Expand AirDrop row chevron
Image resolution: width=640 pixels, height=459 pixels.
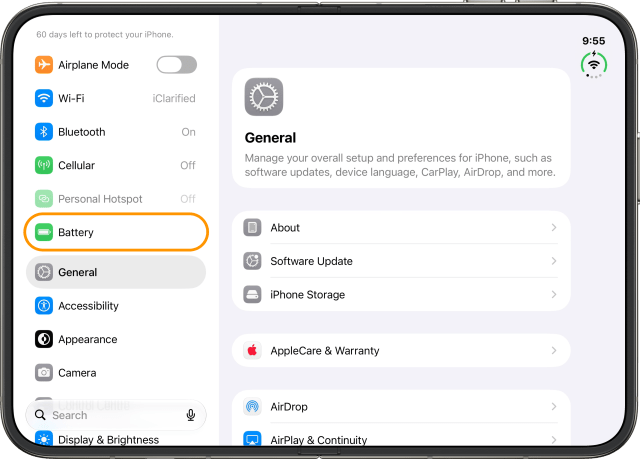[554, 406]
